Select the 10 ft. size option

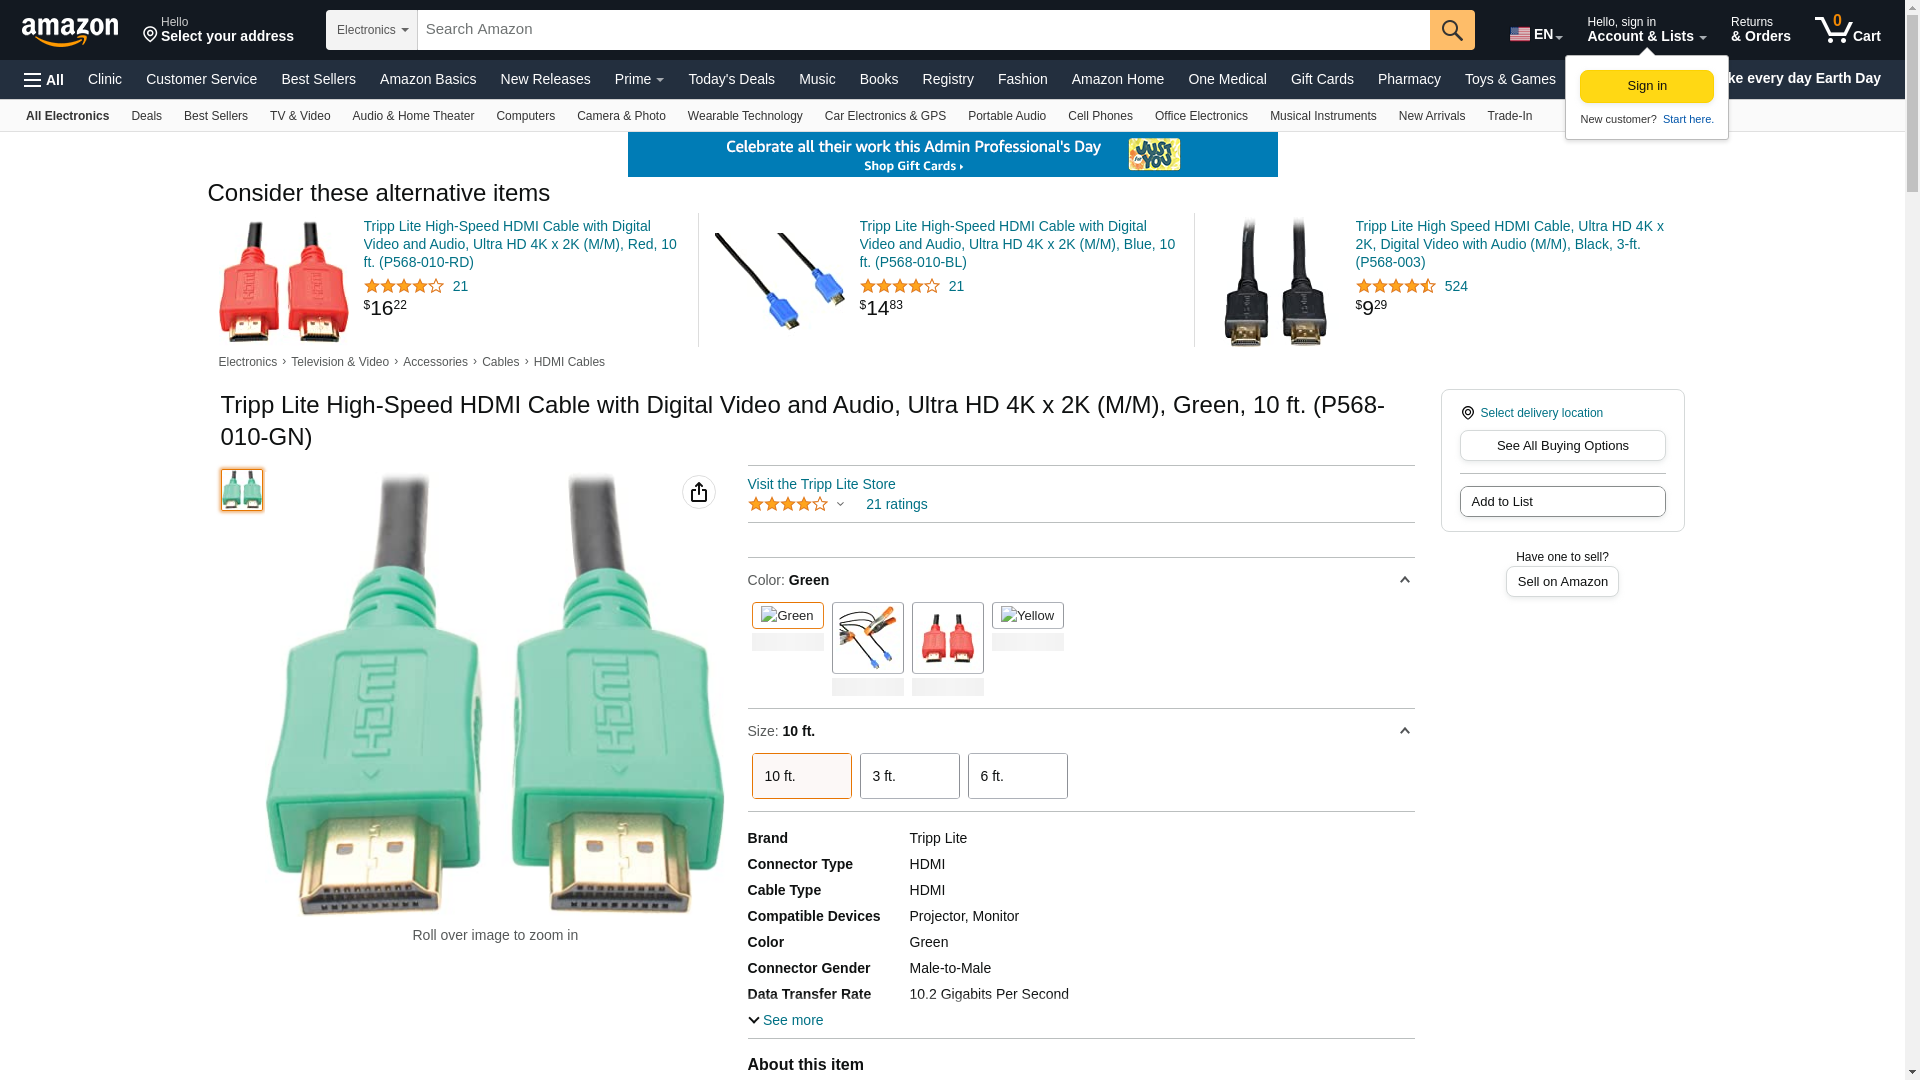click(801, 776)
